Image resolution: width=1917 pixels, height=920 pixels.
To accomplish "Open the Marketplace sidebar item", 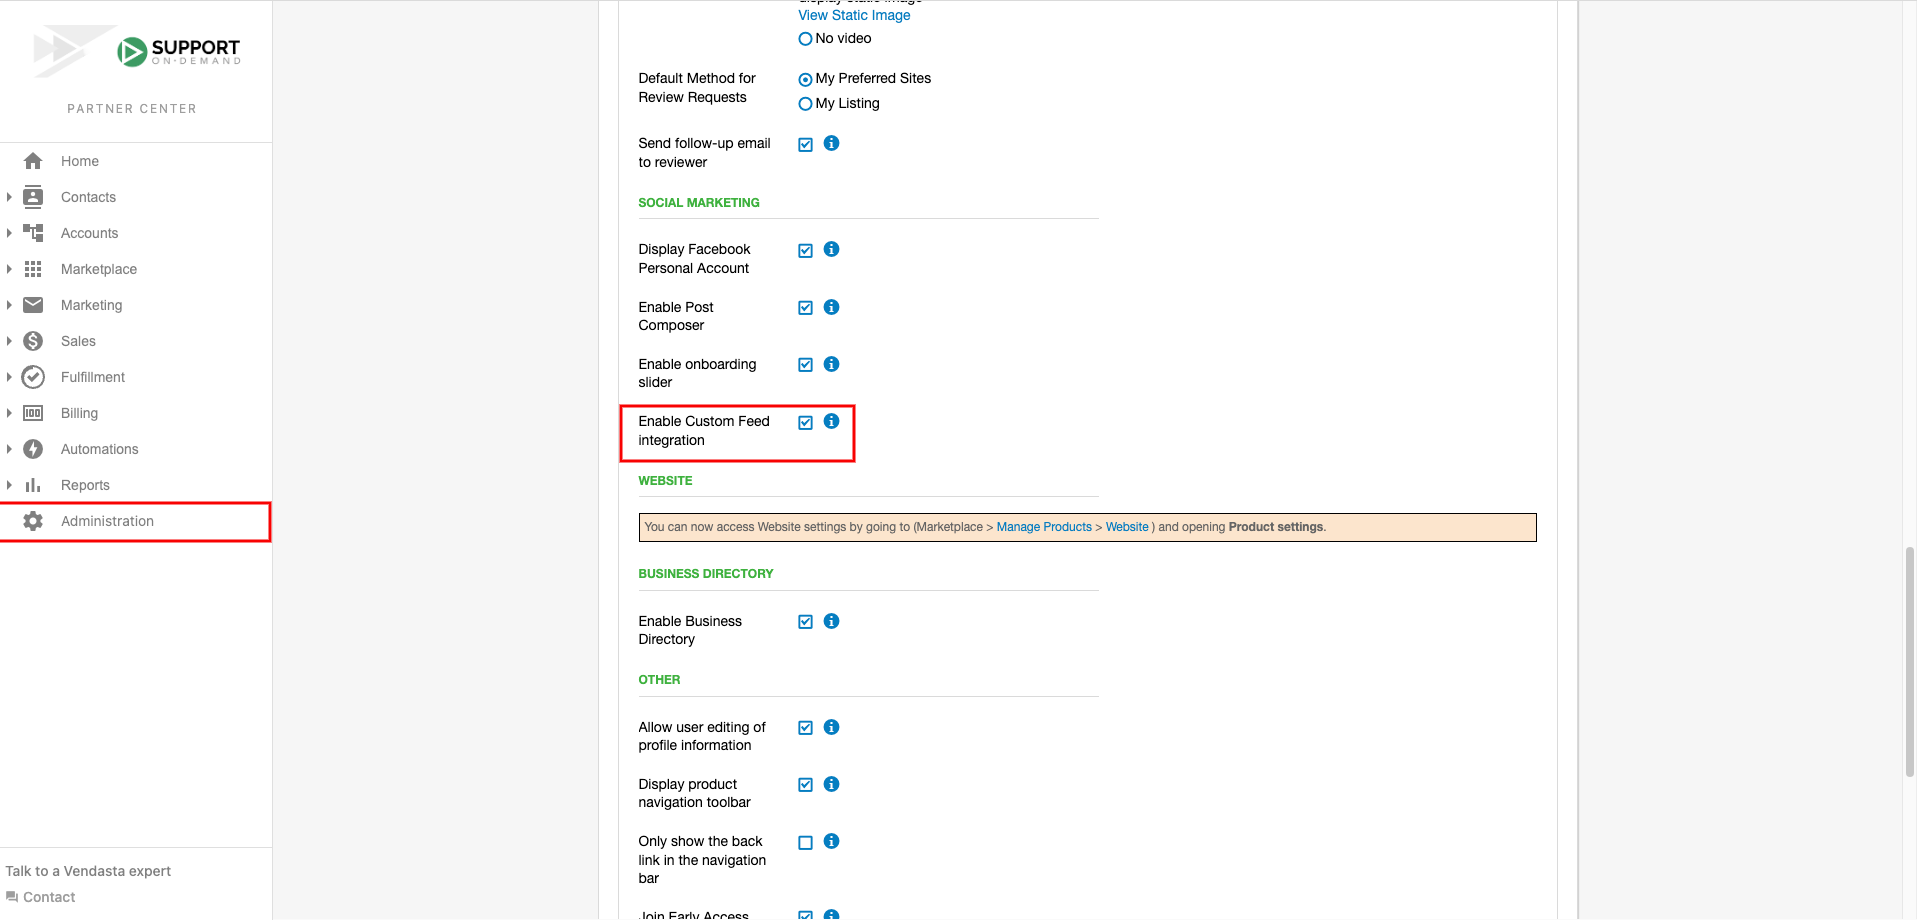I will [136, 269].
